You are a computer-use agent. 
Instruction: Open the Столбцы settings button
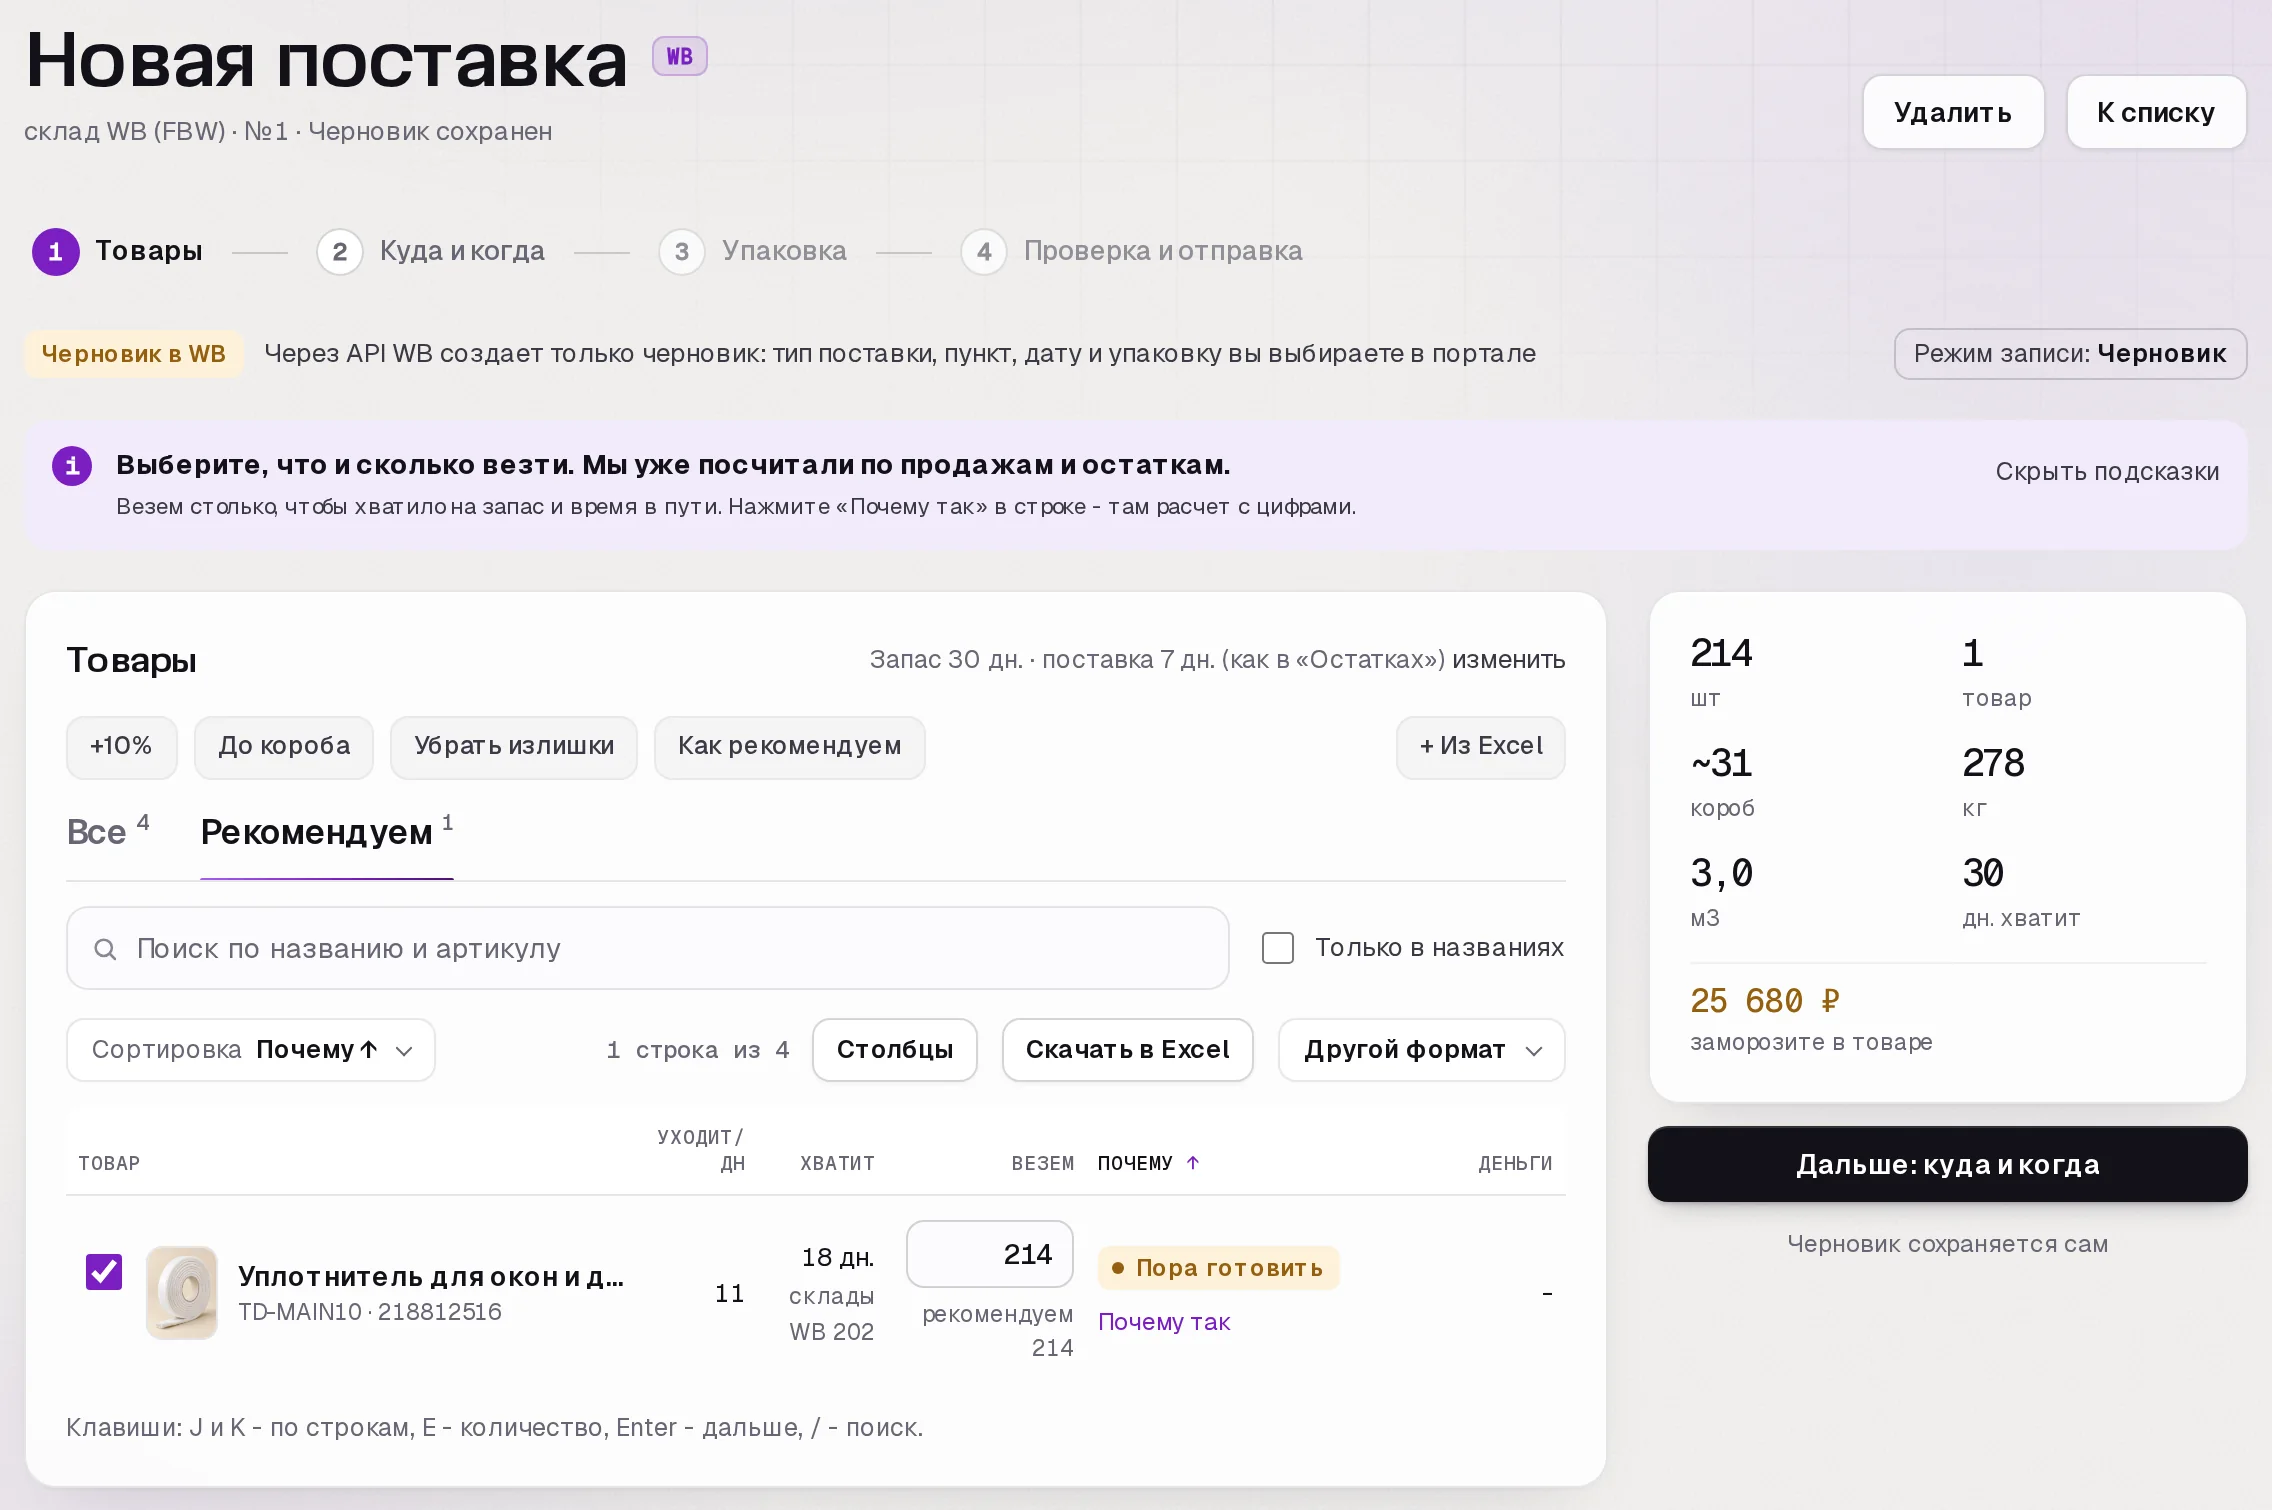pos(895,1050)
